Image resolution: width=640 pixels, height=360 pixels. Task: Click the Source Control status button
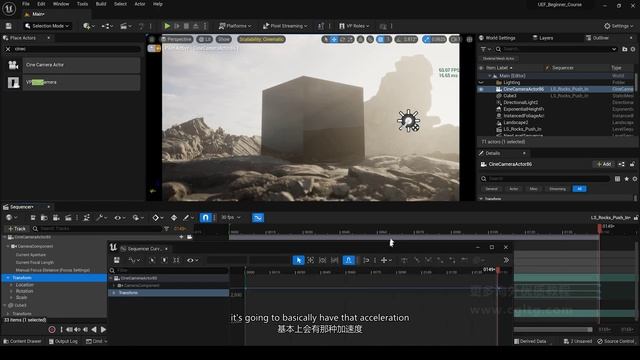(616, 341)
